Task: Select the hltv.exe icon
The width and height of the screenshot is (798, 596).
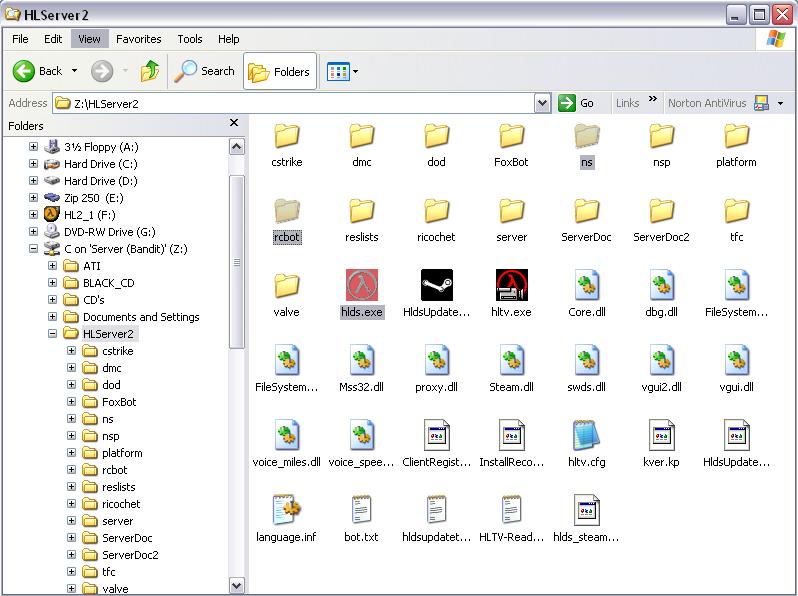Action: click(511, 285)
